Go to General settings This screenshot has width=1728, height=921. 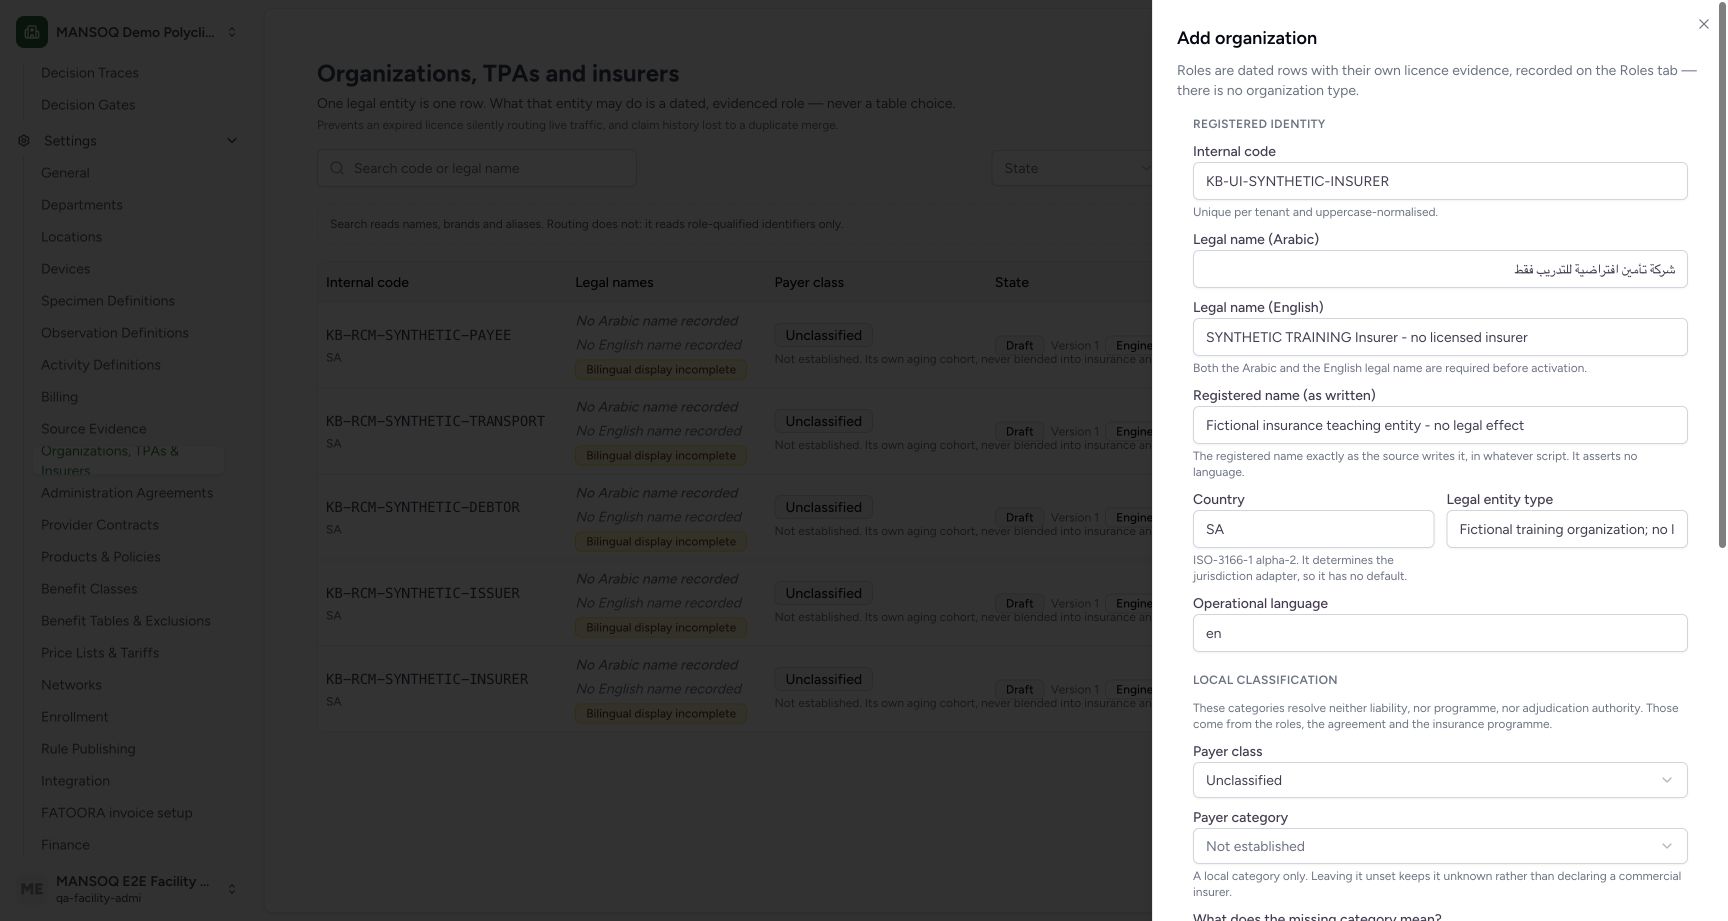pos(65,173)
